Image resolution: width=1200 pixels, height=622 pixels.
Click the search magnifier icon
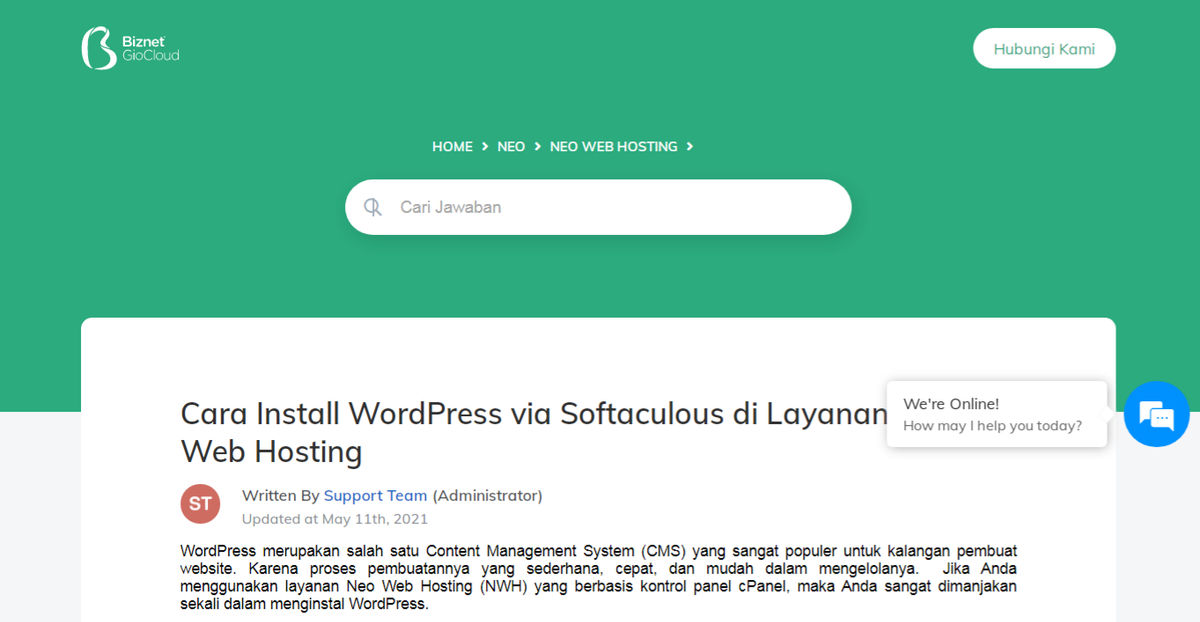pos(373,207)
